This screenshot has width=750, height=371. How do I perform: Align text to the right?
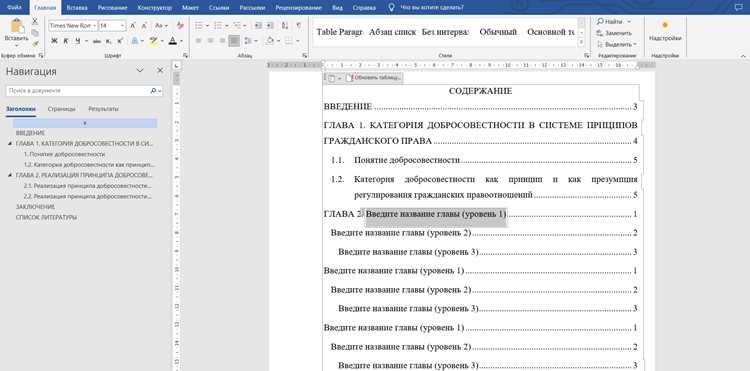(x=222, y=41)
